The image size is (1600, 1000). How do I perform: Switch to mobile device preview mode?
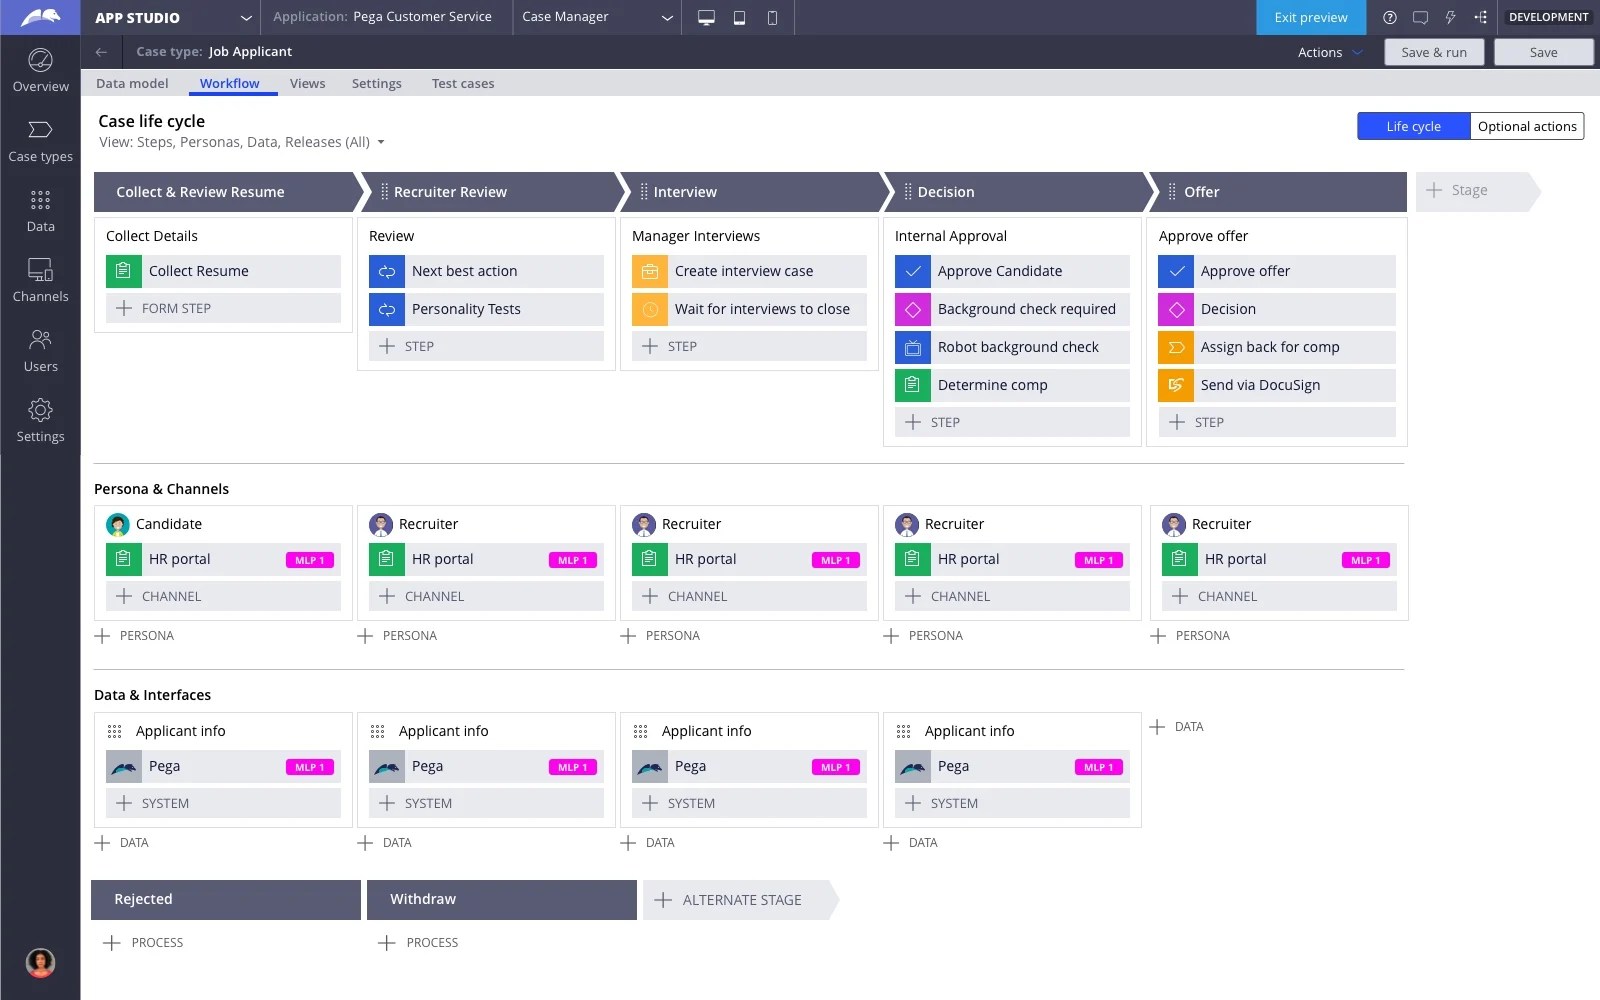pos(771,17)
